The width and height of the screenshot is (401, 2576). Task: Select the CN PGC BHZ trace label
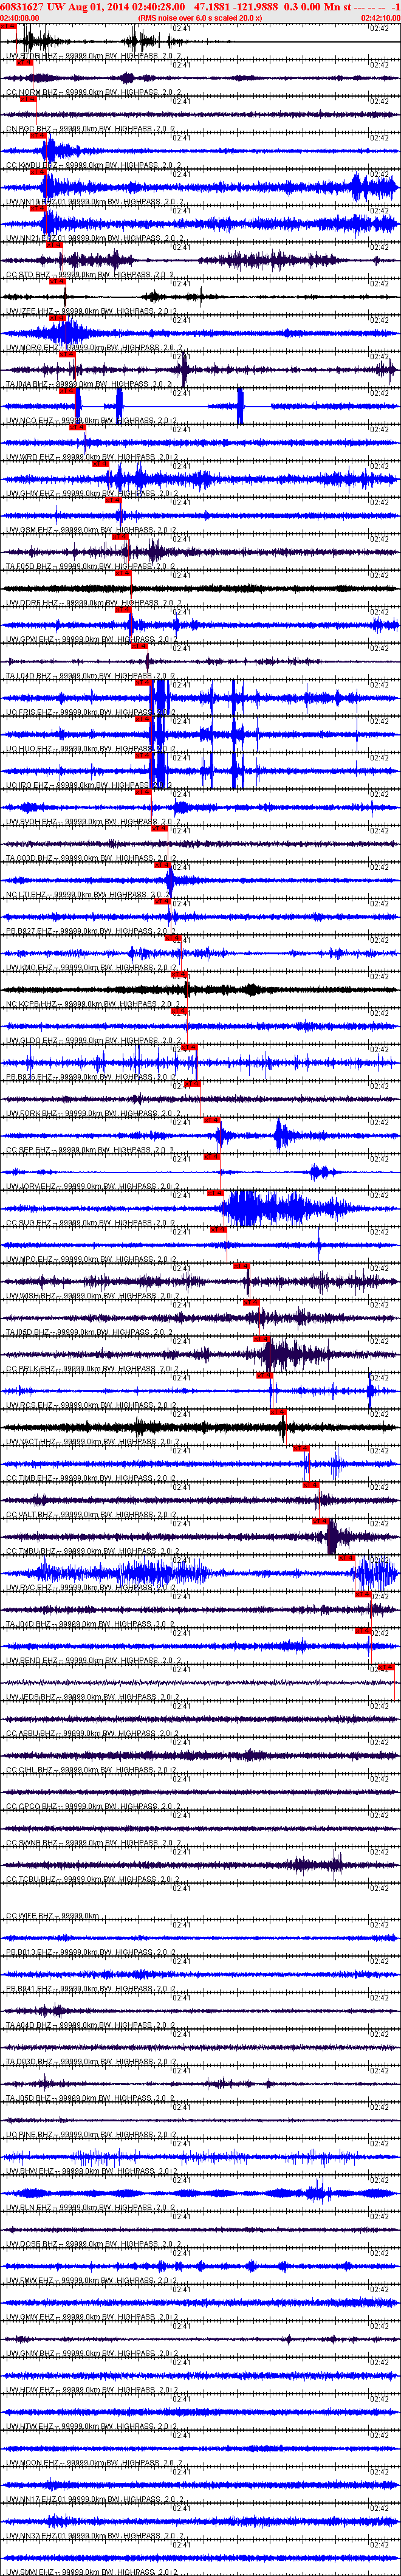pos(90,129)
